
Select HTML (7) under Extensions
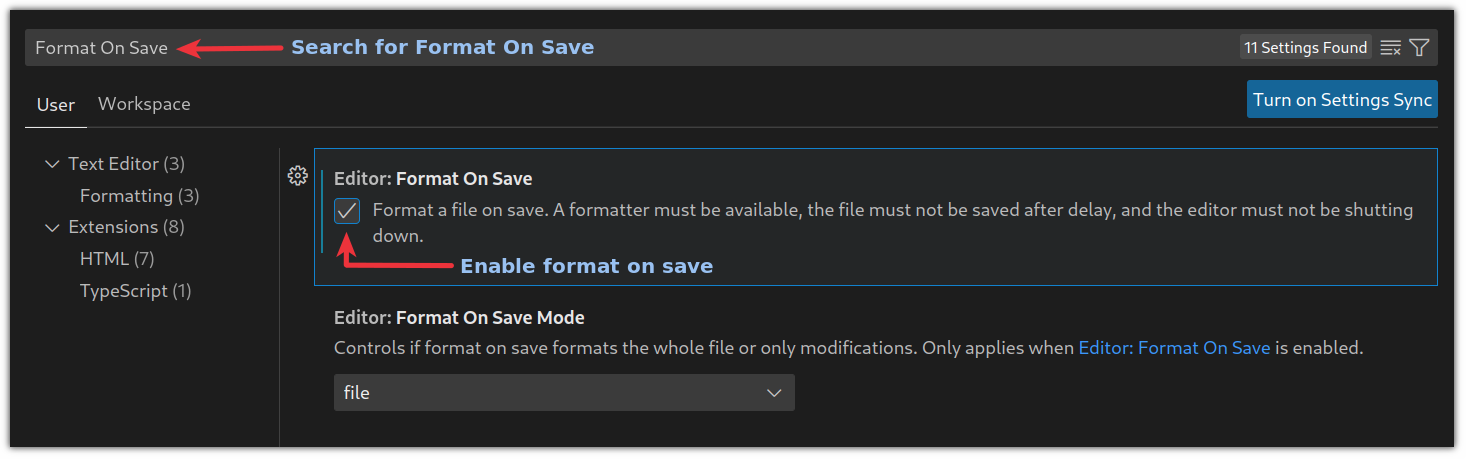pos(117,259)
